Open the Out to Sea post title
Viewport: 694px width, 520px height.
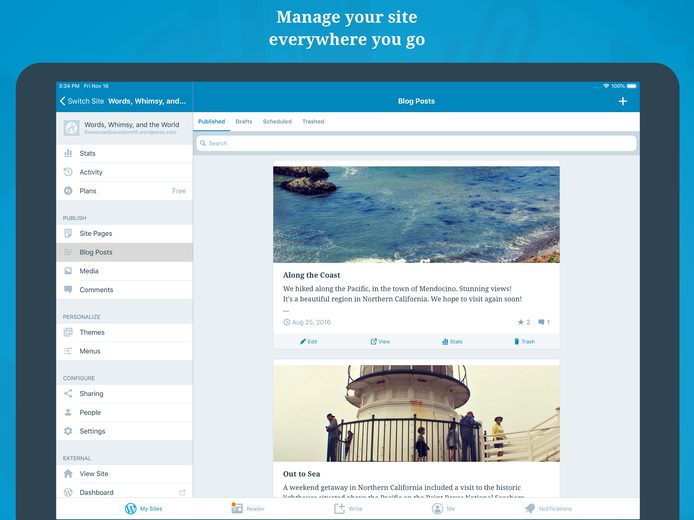[x=301, y=474]
